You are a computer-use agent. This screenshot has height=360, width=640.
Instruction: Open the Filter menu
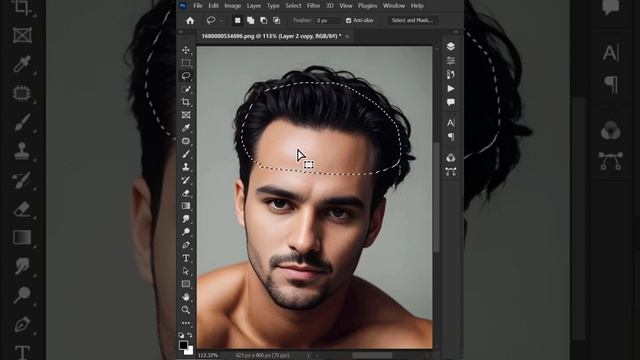coord(313,6)
